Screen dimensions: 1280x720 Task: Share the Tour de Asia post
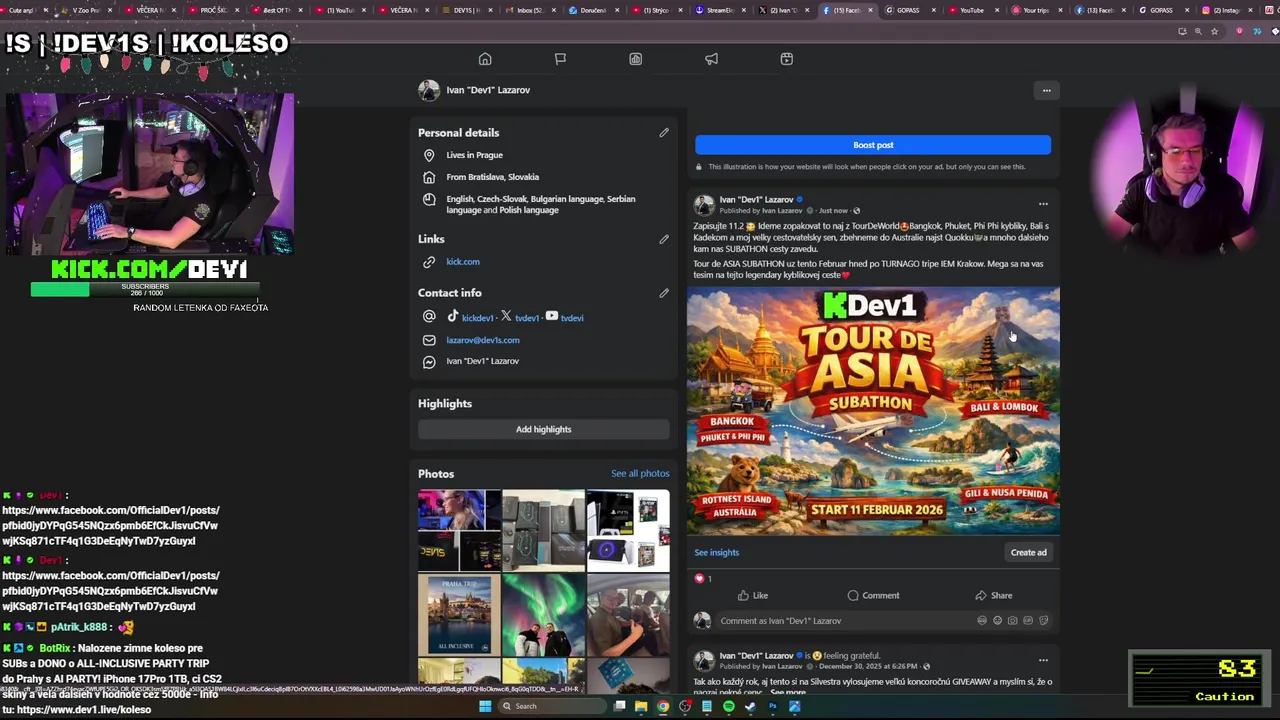[x=993, y=595]
